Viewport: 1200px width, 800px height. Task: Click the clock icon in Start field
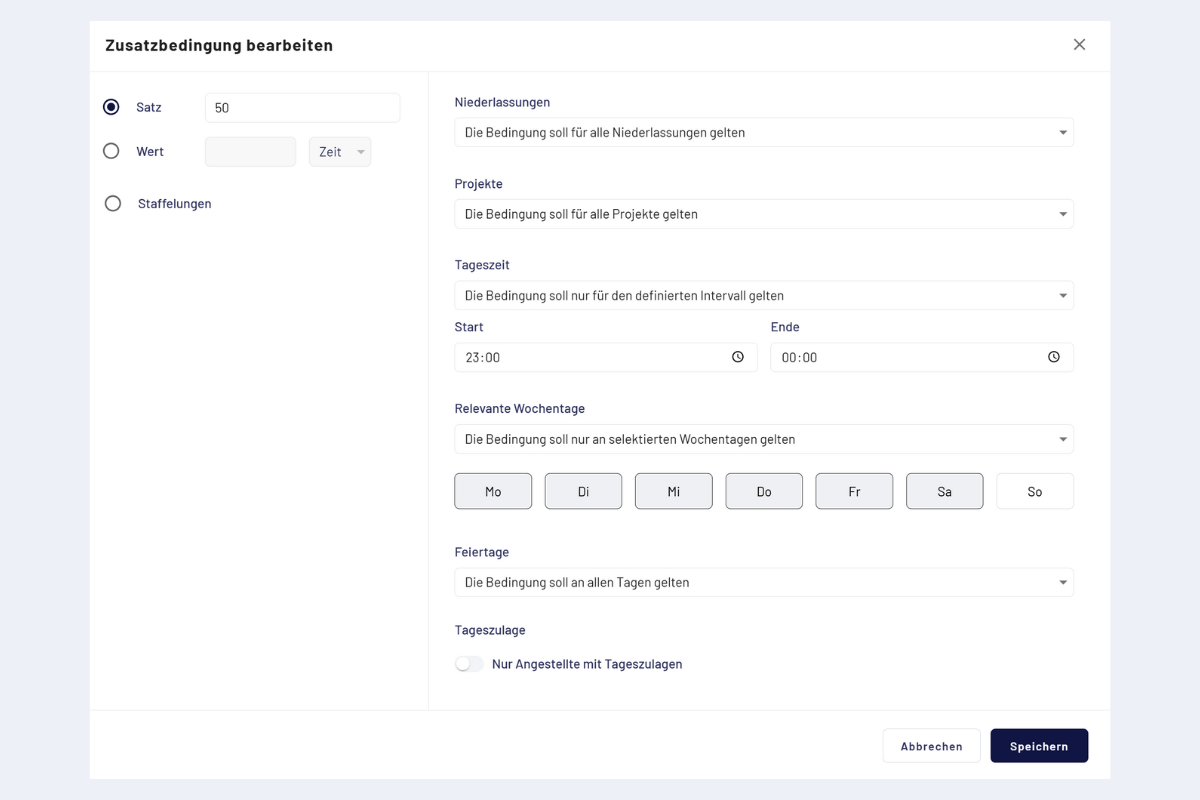(x=738, y=357)
